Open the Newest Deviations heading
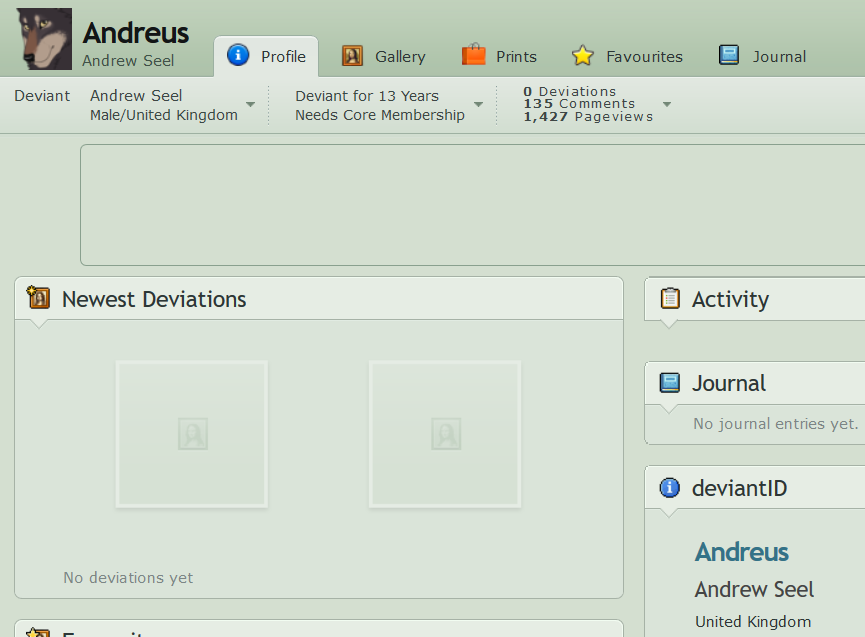This screenshot has width=865, height=637. (154, 299)
